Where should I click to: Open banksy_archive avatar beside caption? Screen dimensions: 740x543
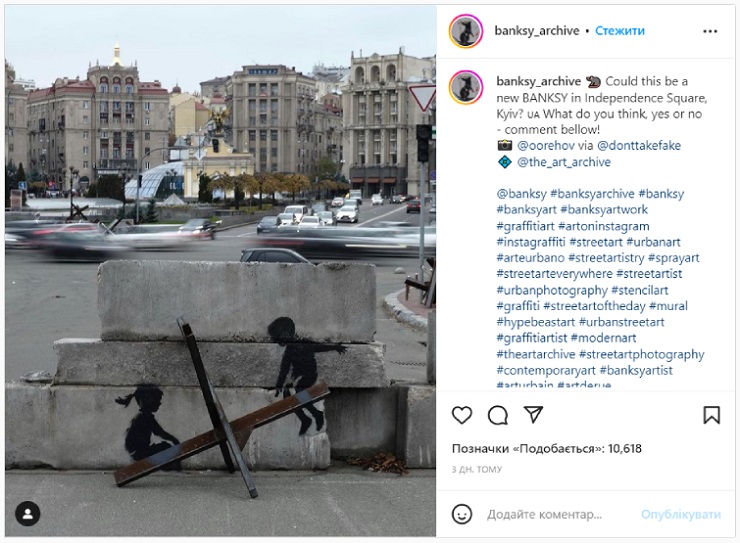coord(466,87)
